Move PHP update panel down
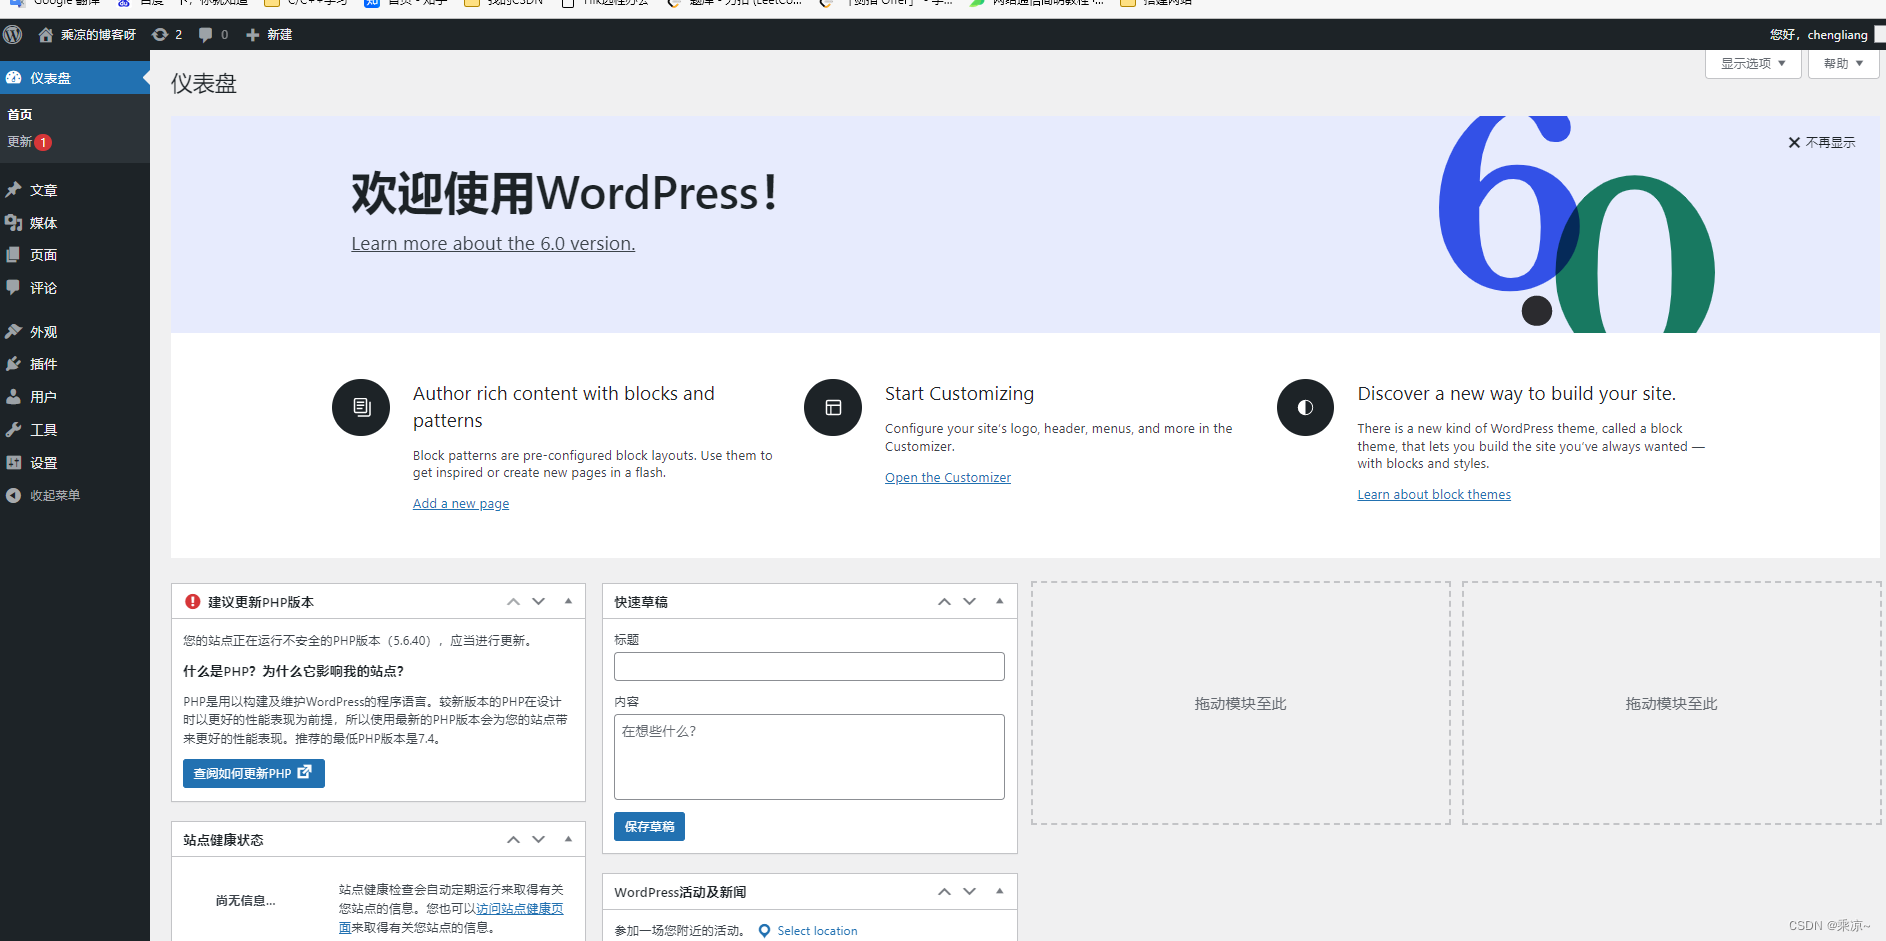Screen dimensions: 1886x941 539,601
